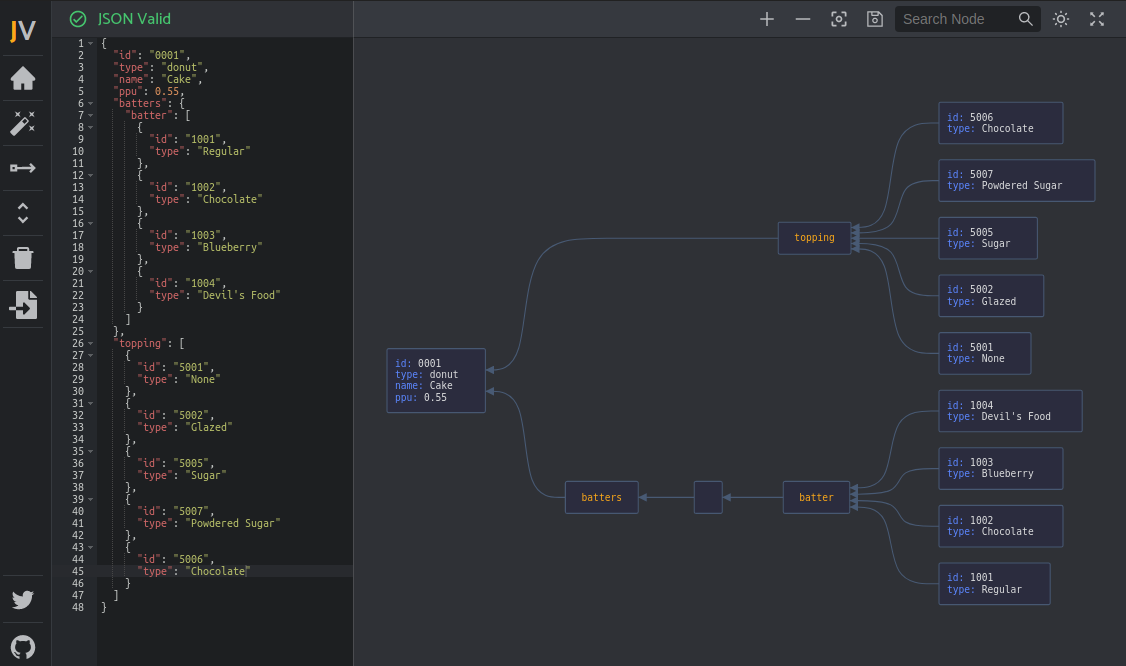1126x666 pixels.
Task: Click the trash icon to clear JSON
Action: [23, 258]
